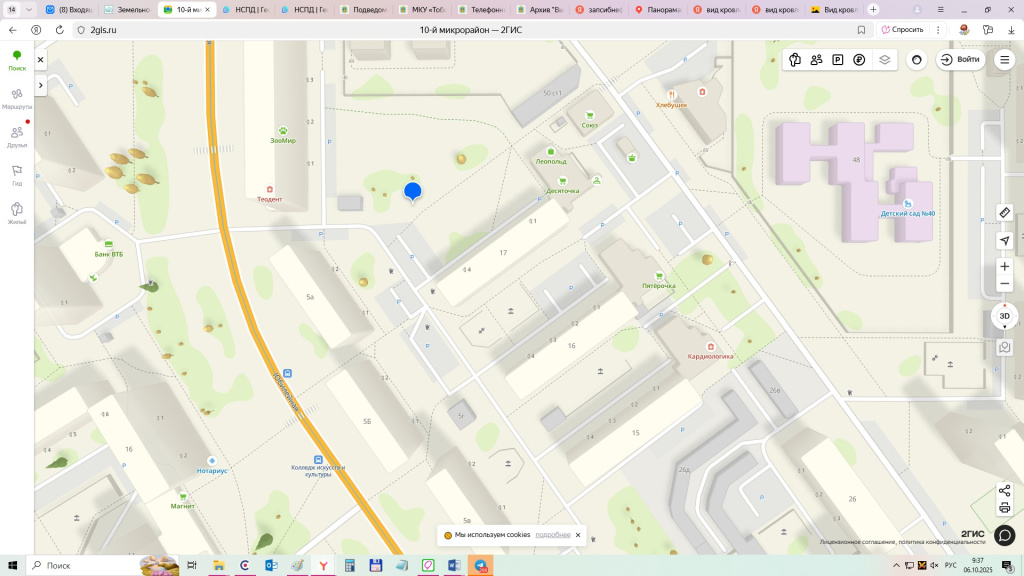This screenshot has height=576, width=1024.
Task: Click the share map icon
Action: coord(1005,491)
